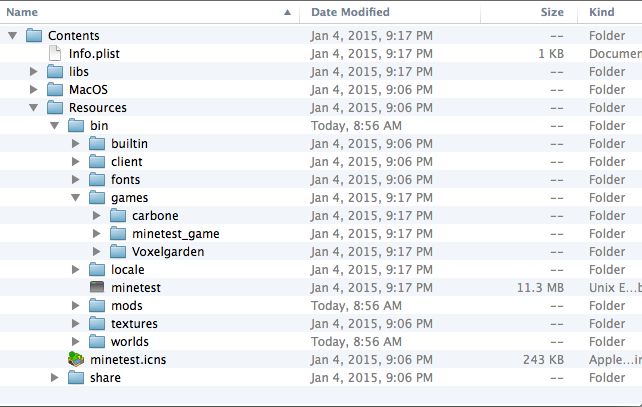This screenshot has width=642, height=407.
Task: Collapse the bin folder triangle
Action: tap(54, 126)
